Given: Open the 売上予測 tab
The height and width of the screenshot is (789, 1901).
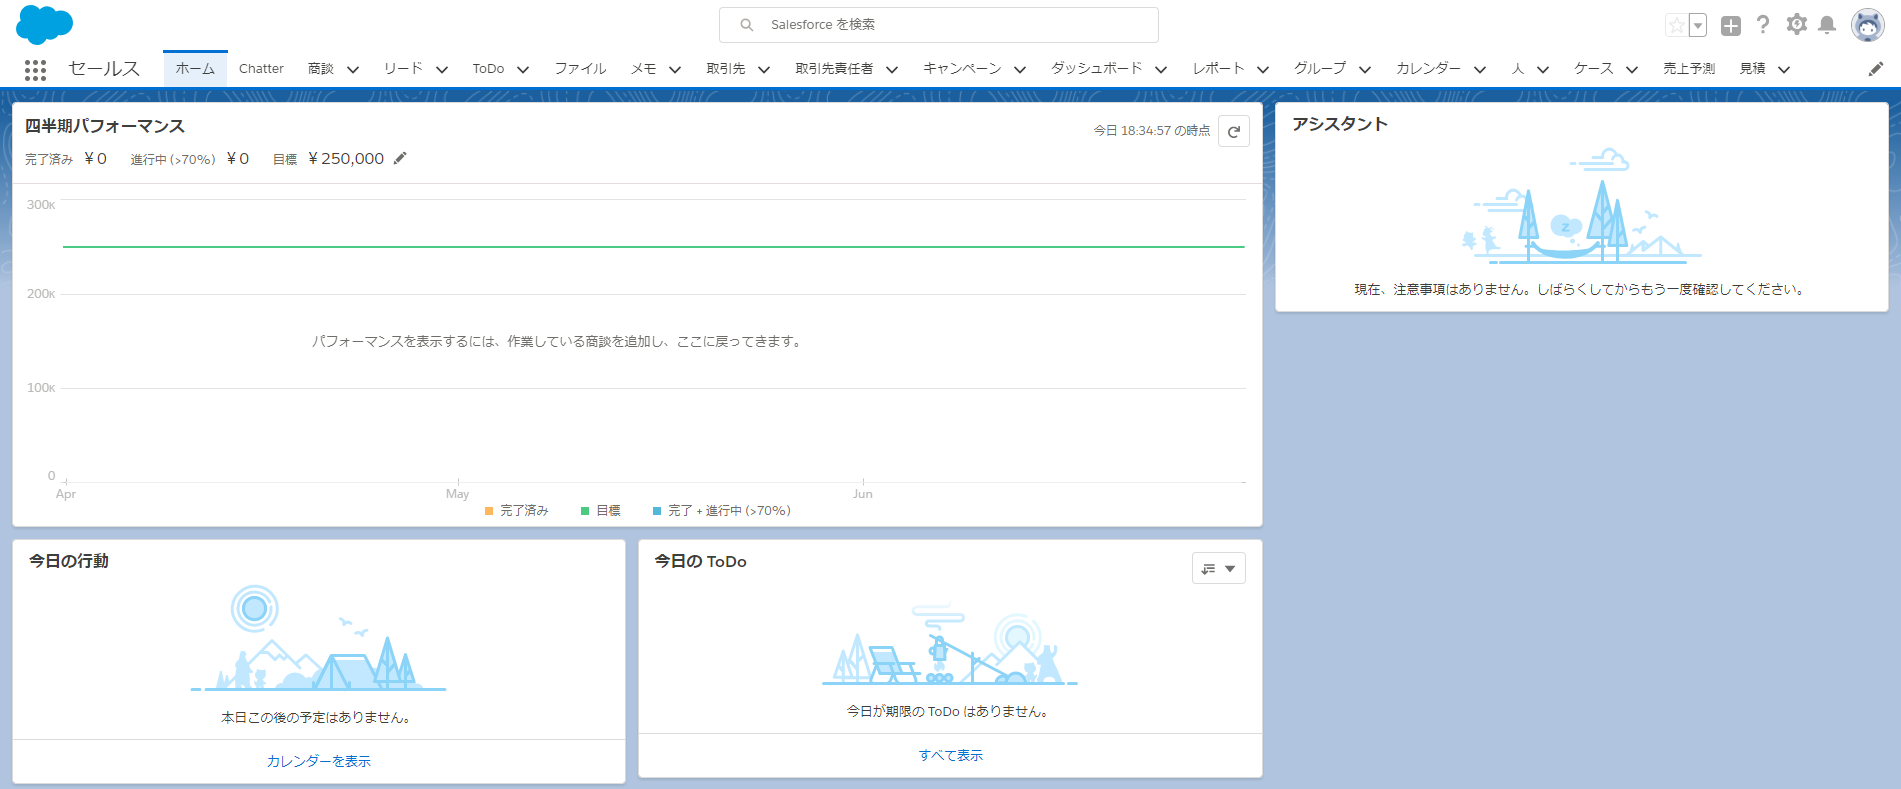Looking at the screenshot, I should coord(1688,69).
